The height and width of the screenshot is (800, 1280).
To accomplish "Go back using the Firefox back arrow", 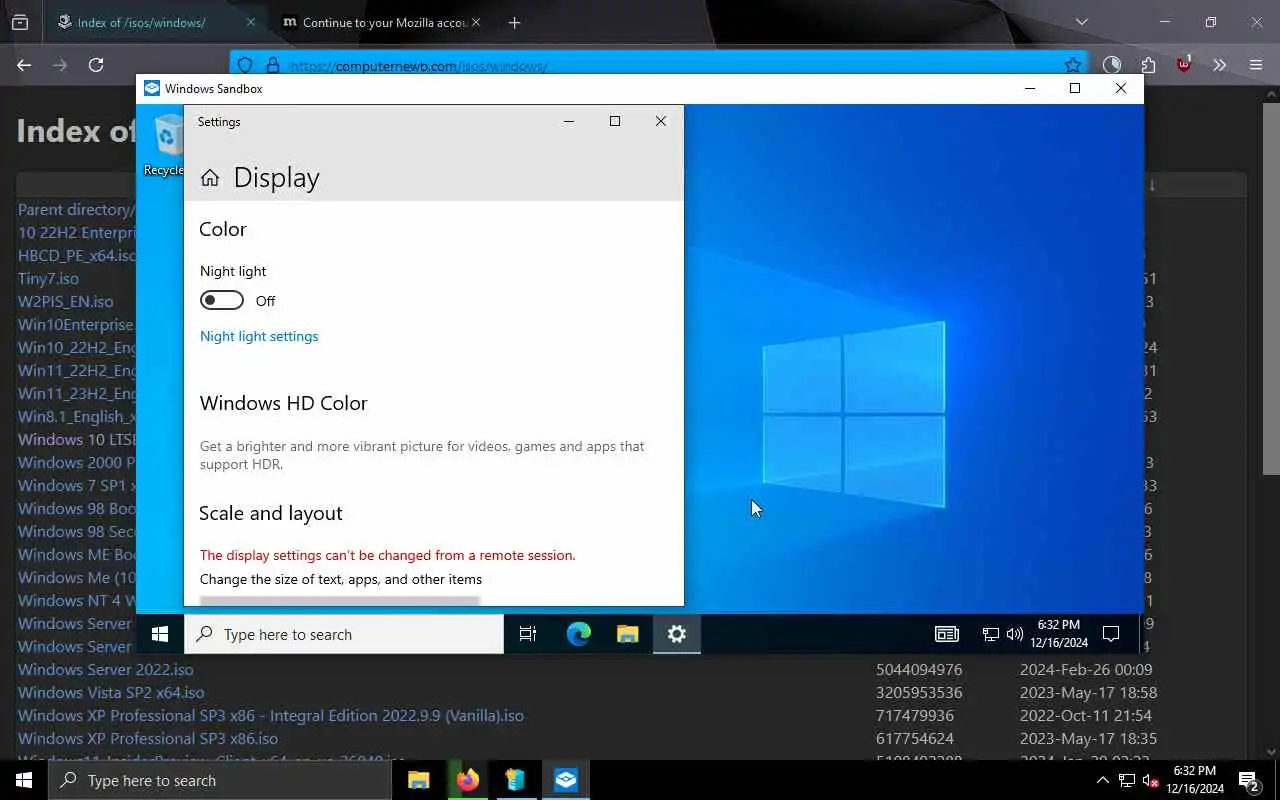I will [24, 65].
